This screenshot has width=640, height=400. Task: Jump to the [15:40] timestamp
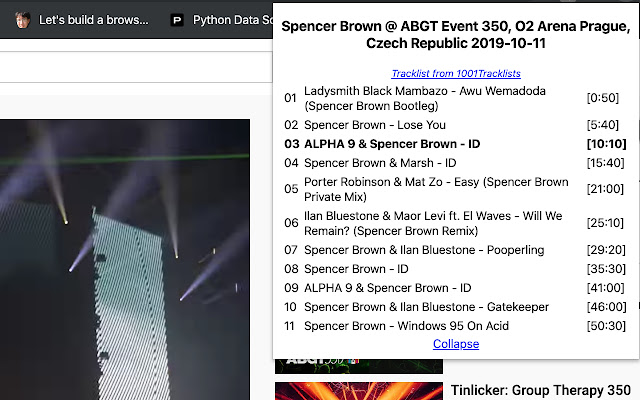click(x=605, y=162)
